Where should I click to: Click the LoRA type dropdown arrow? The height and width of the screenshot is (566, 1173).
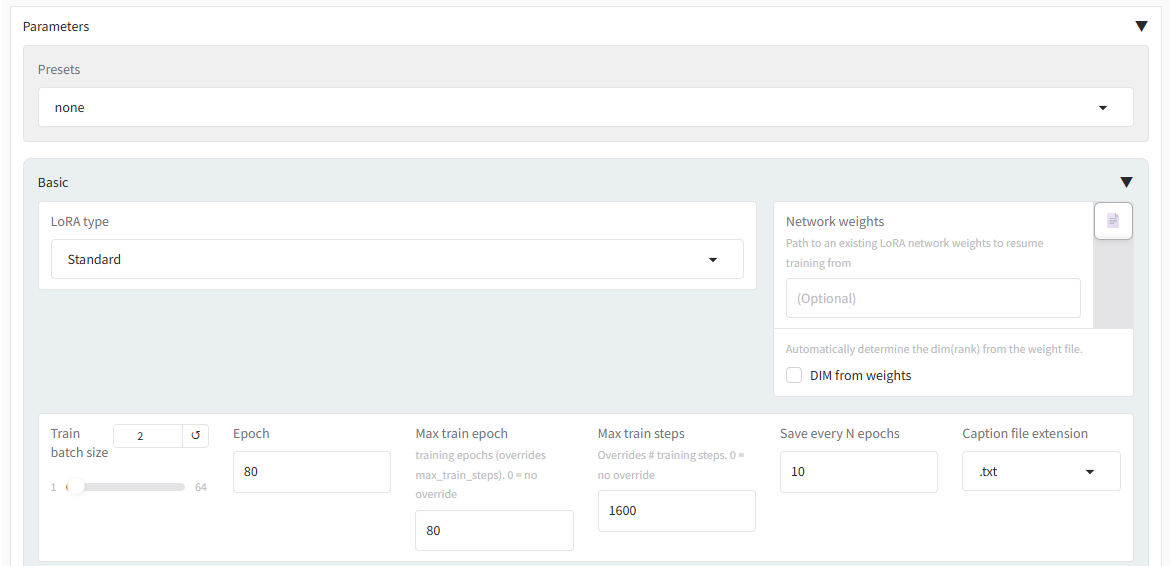point(713,260)
